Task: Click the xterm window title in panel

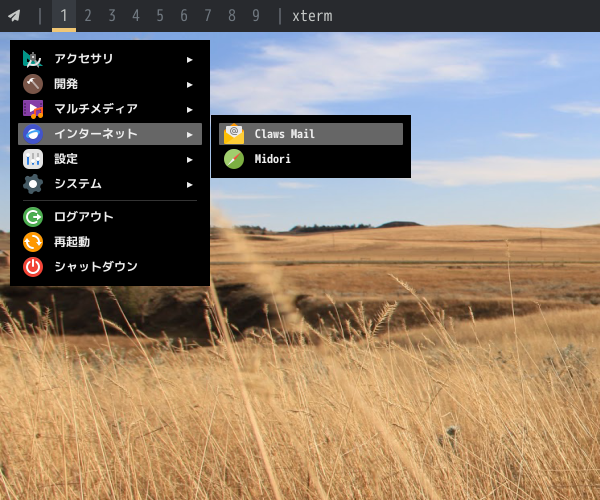Action: point(312,16)
